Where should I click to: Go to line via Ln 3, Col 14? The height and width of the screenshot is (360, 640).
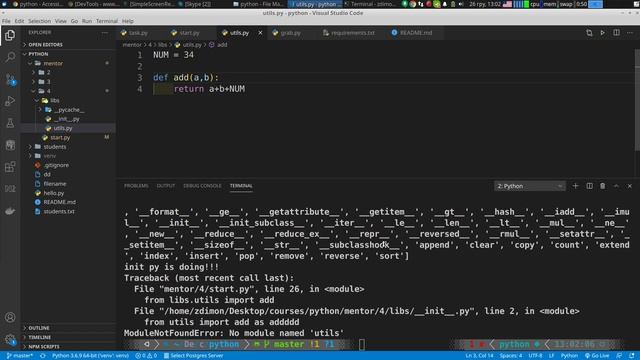(479, 356)
